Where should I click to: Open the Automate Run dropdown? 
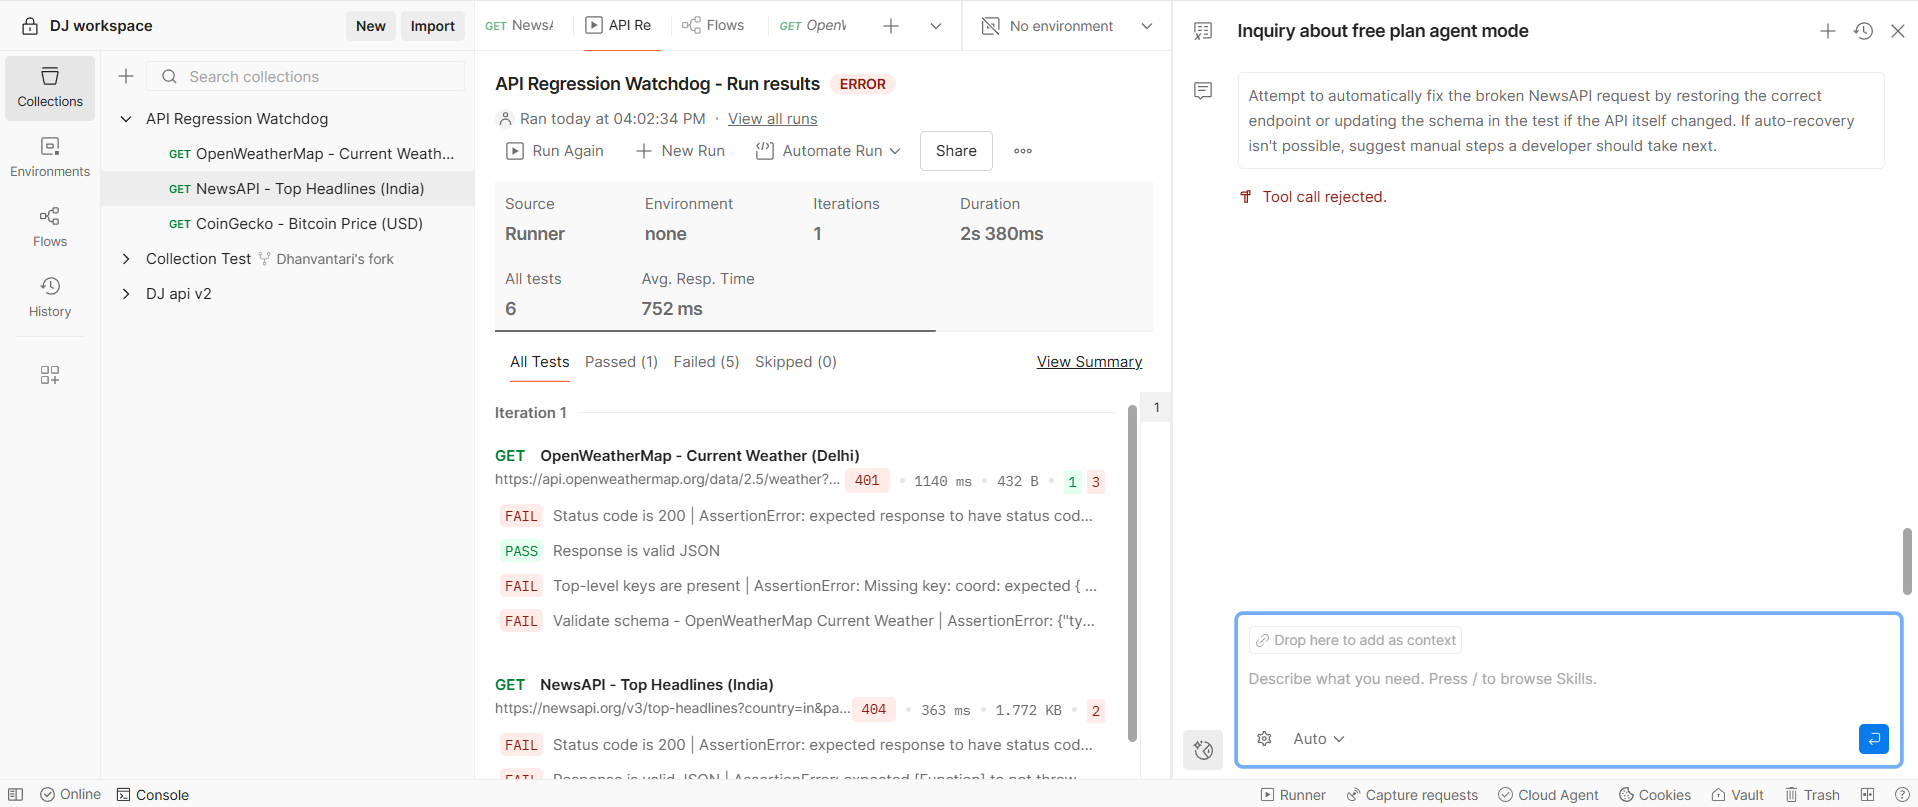point(828,151)
